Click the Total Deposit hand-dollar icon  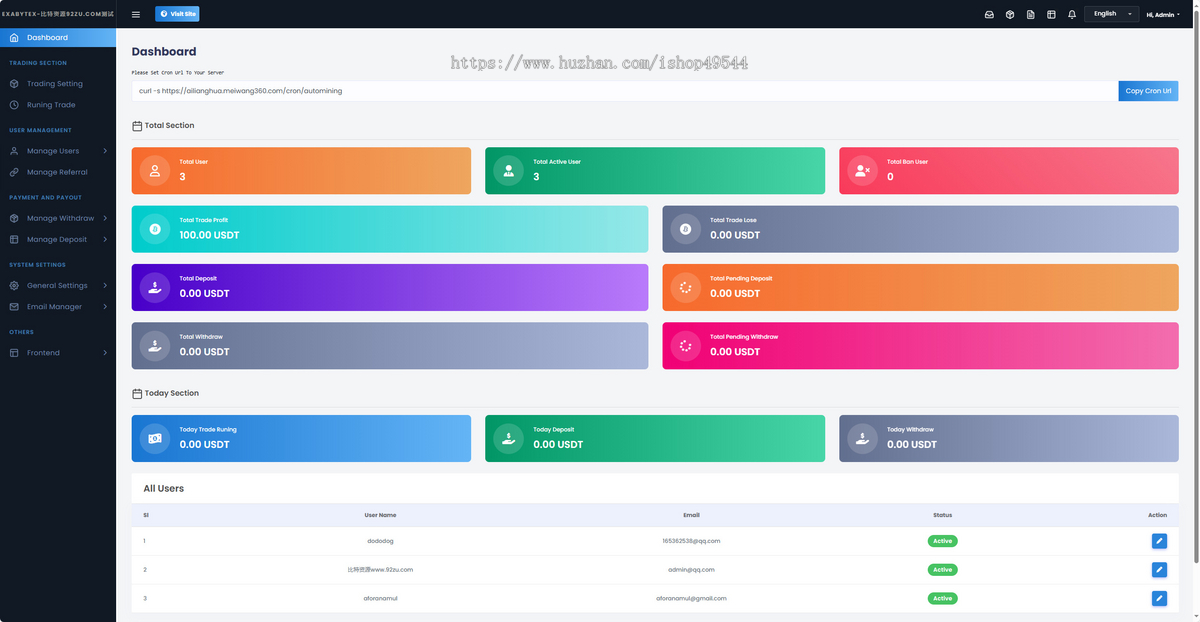[155, 288]
